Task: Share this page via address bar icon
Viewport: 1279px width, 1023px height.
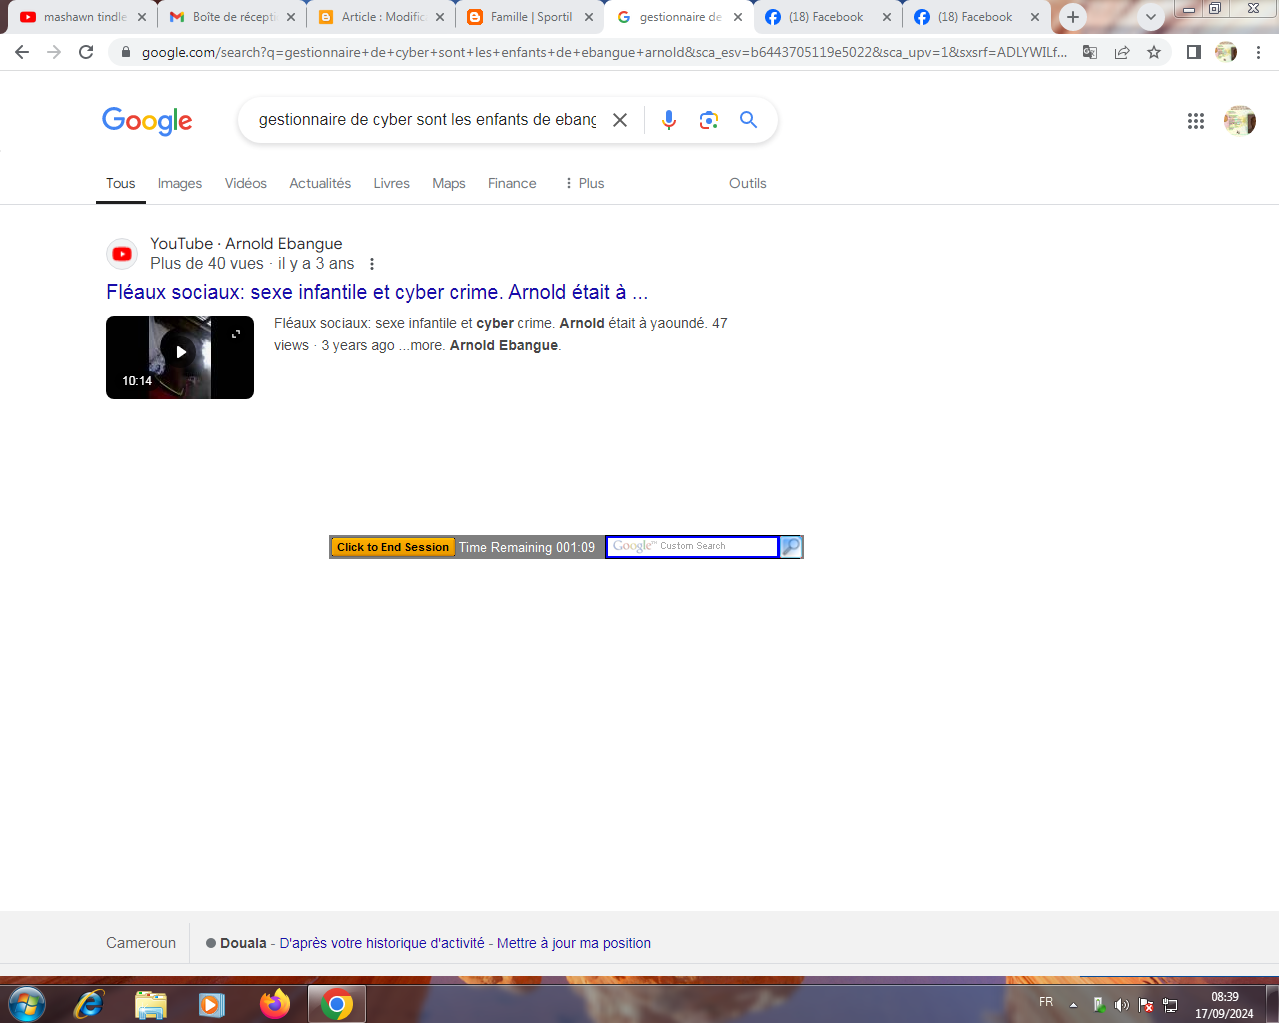Action: point(1122,52)
